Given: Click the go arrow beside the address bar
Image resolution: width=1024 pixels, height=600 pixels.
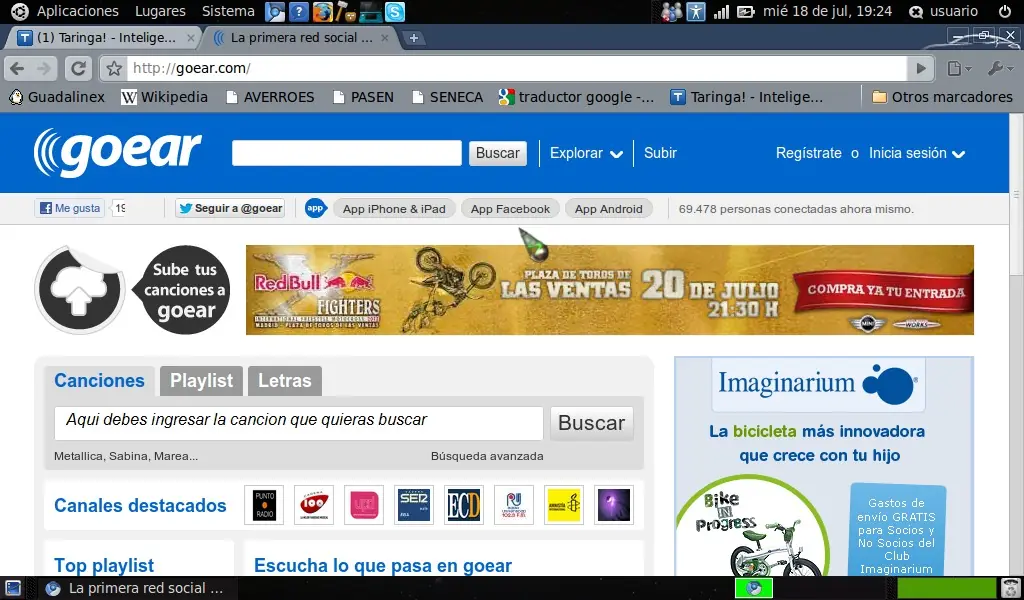Looking at the screenshot, I should 921,68.
